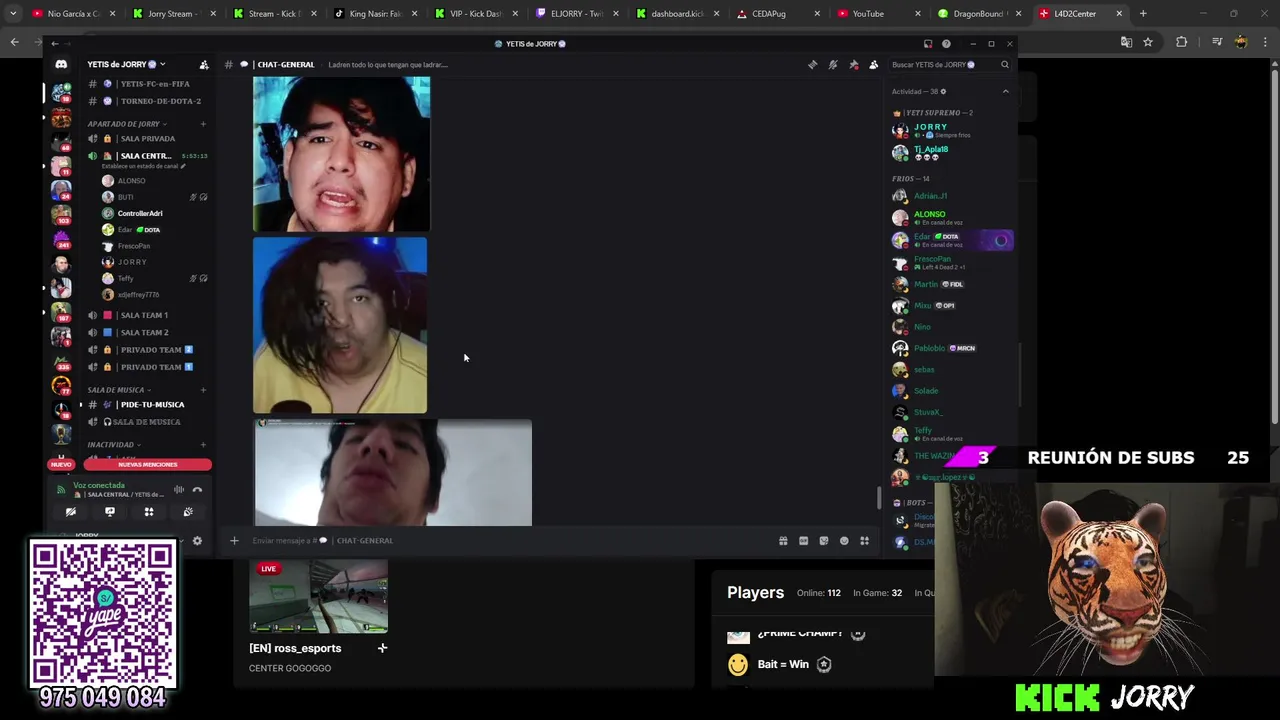Viewport: 1280px width, 720px height.
Task: Turn on camera in voice panel
Action: click(x=71, y=512)
